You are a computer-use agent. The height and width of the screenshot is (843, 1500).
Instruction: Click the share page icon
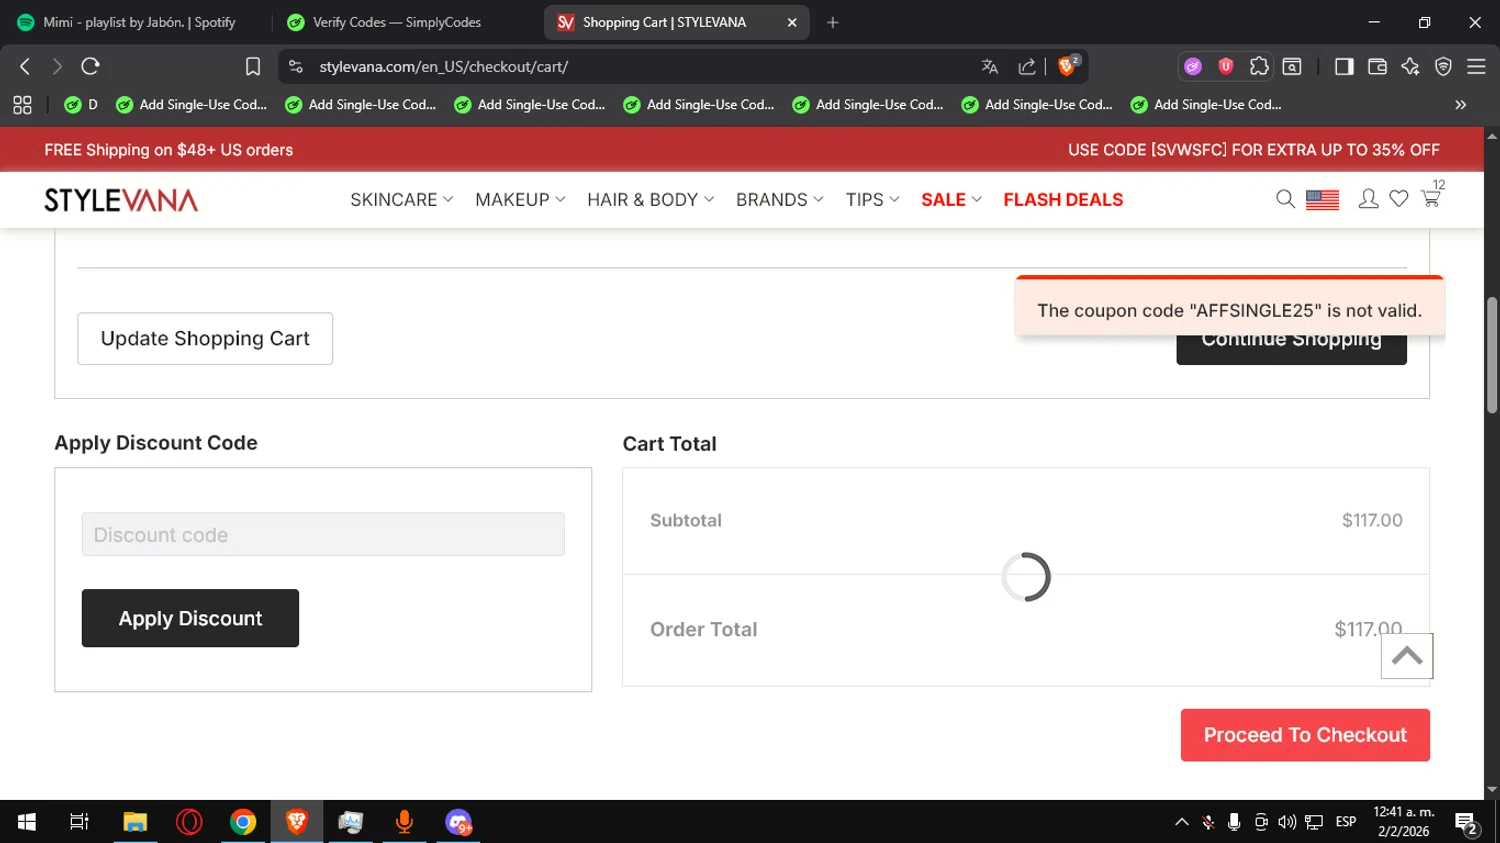pyautogui.click(x=1027, y=66)
